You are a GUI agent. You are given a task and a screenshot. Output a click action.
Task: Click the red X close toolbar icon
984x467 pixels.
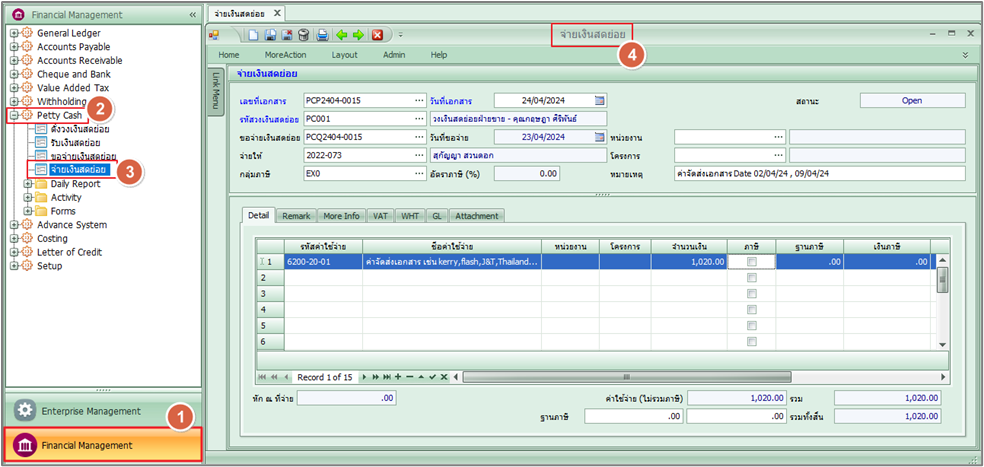click(377, 34)
